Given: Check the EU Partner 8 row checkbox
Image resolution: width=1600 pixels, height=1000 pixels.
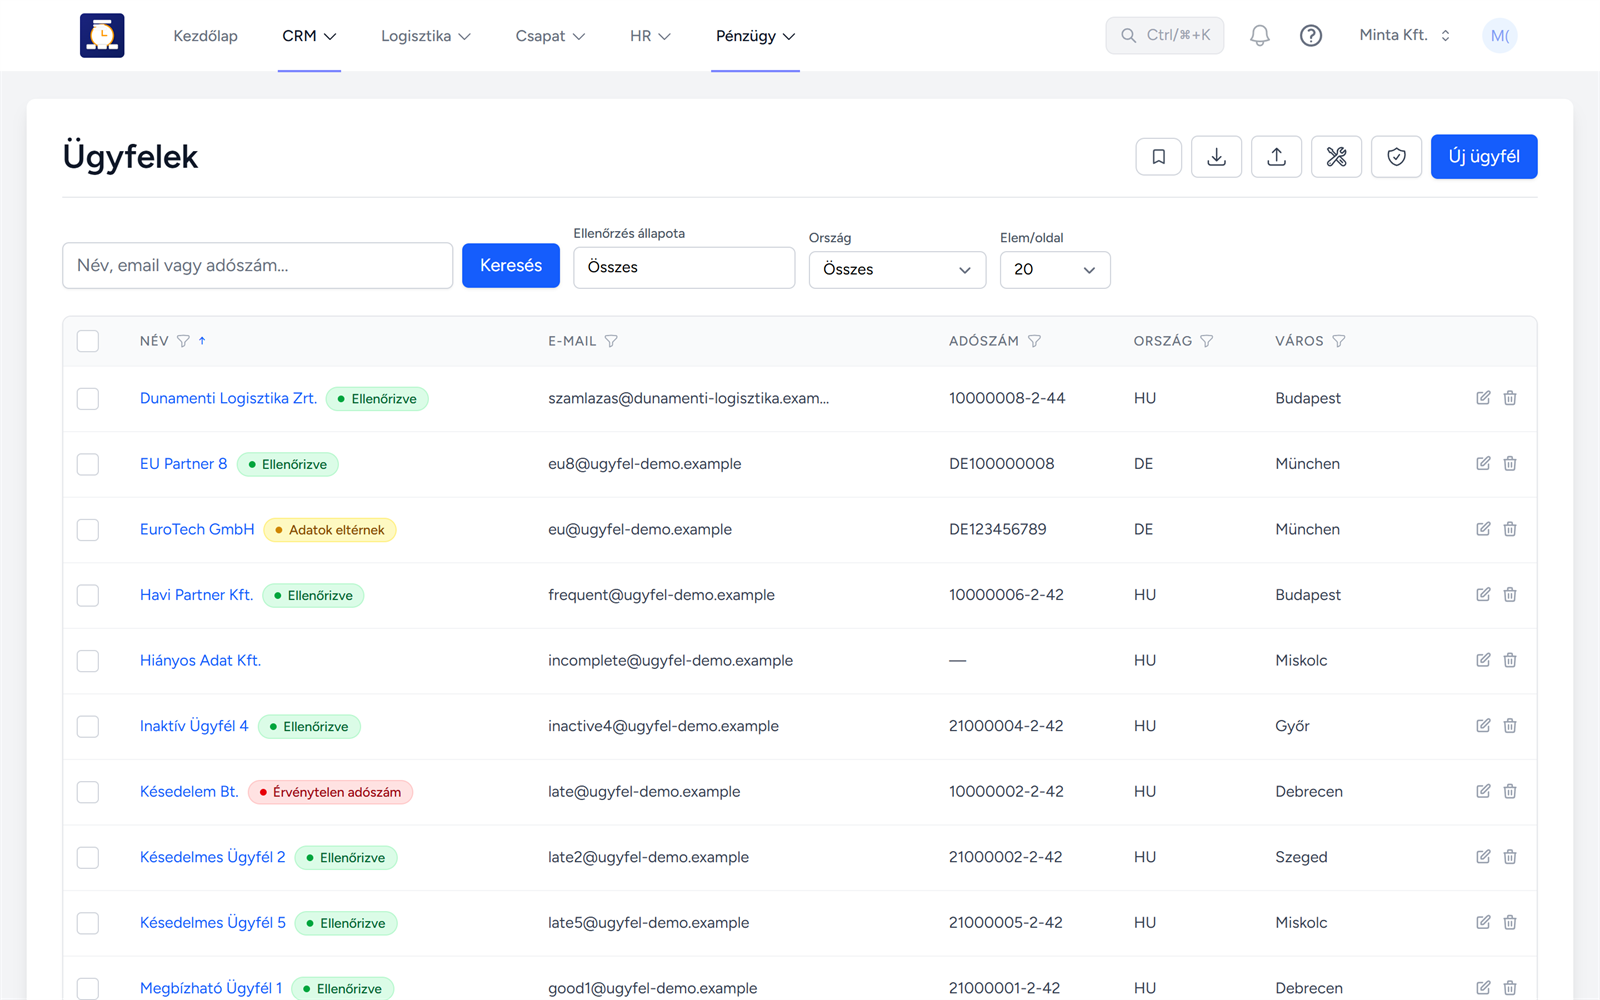Looking at the screenshot, I should (88, 464).
